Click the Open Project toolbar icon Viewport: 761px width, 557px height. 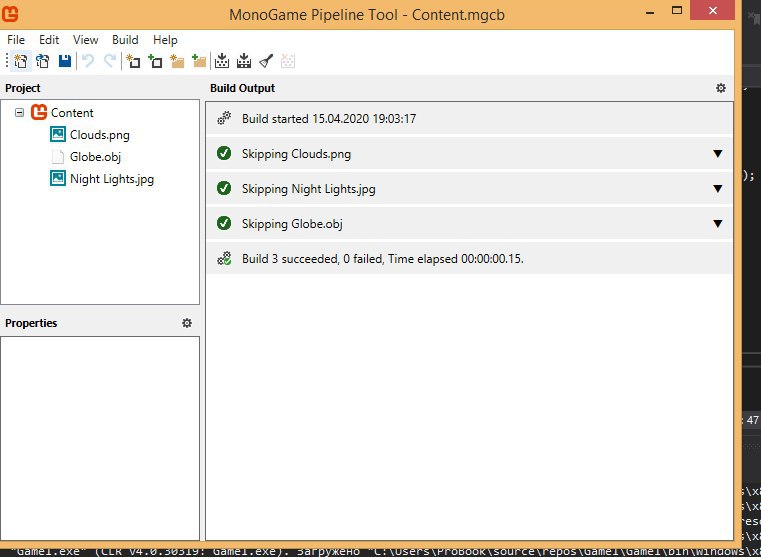pos(43,61)
